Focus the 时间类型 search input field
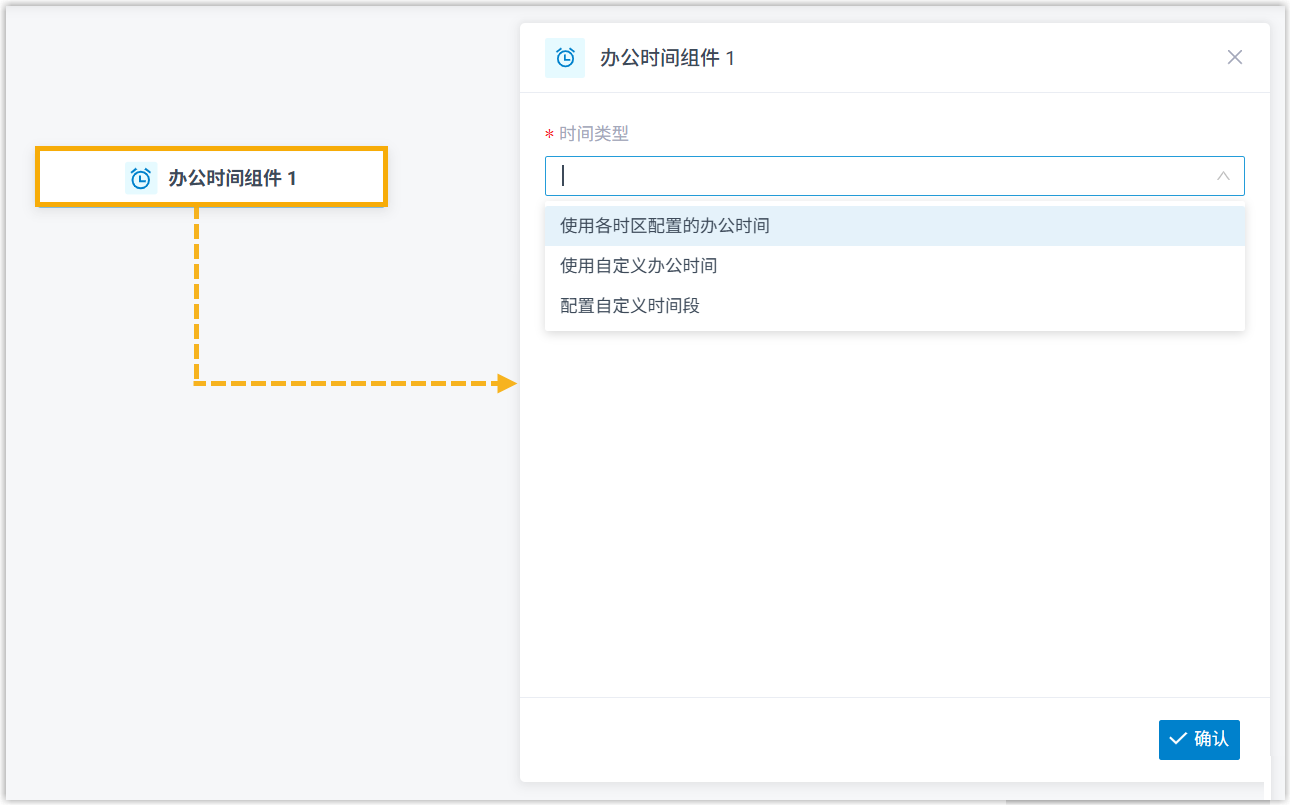This screenshot has height=806, width=1291. [880, 176]
